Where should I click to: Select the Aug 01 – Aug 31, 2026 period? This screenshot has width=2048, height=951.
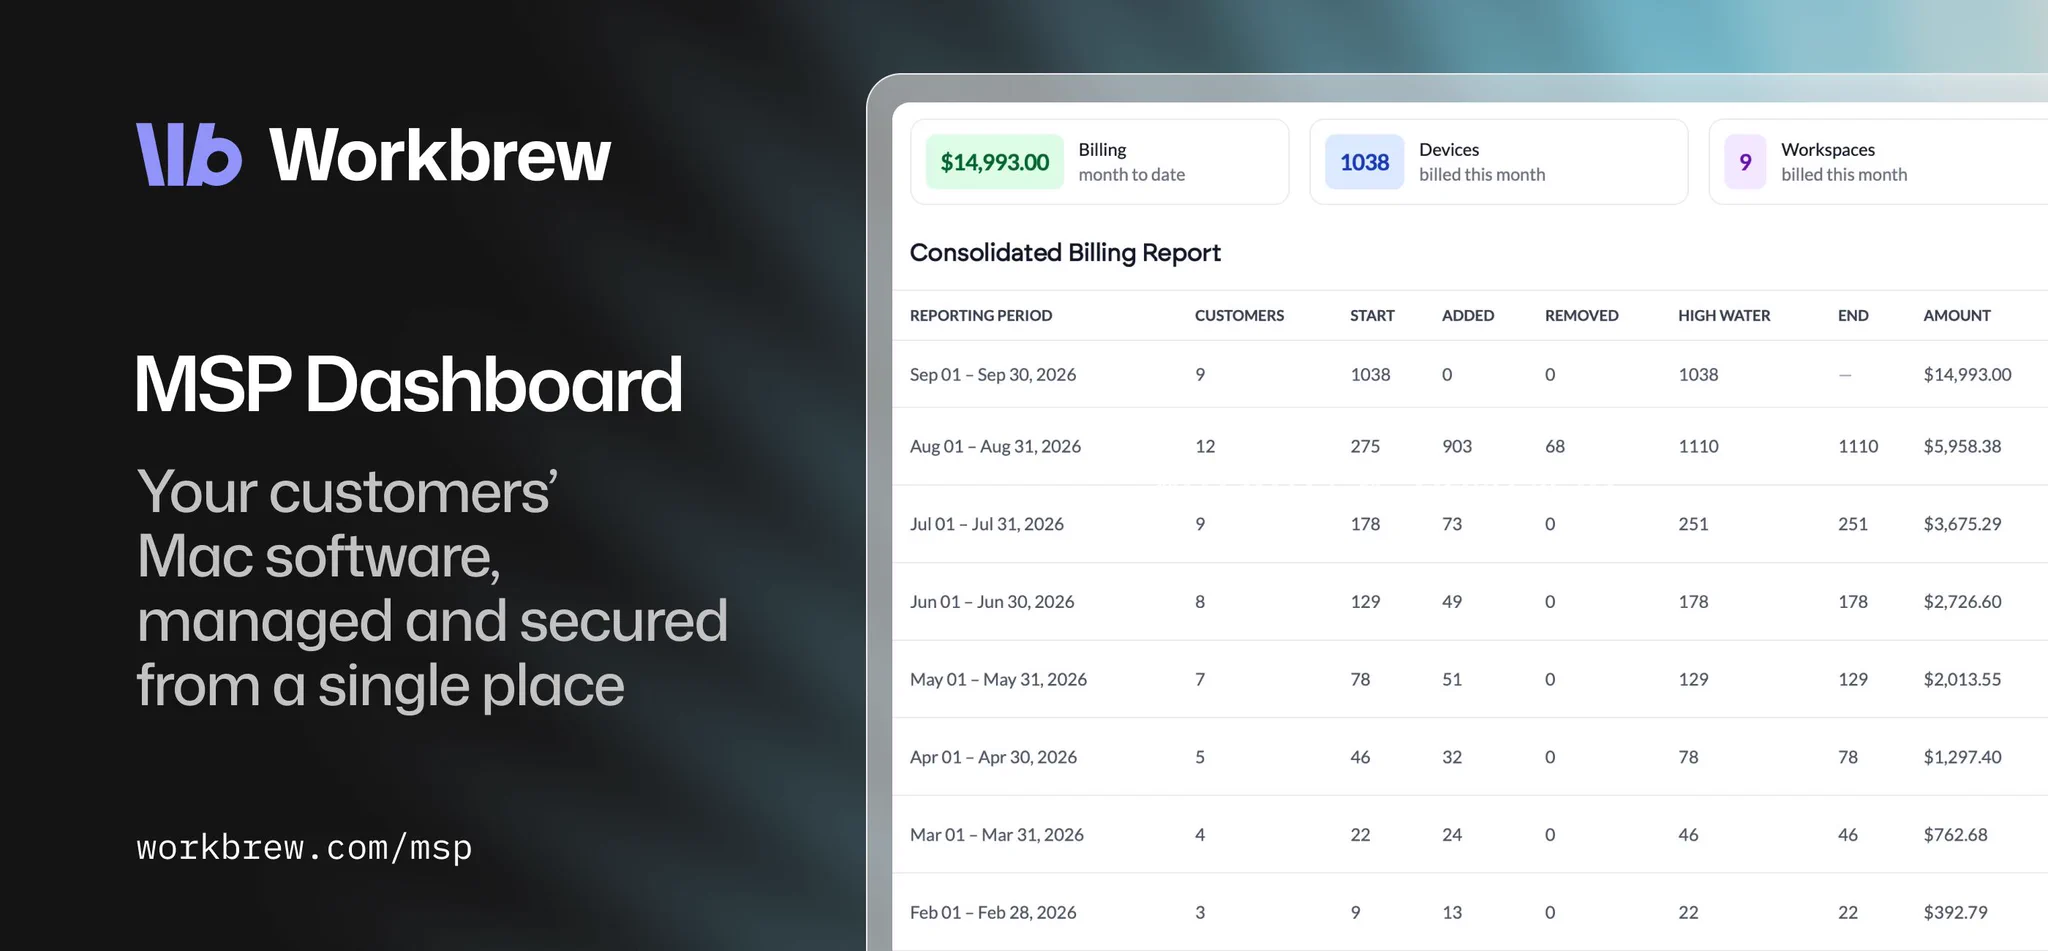pos(995,446)
